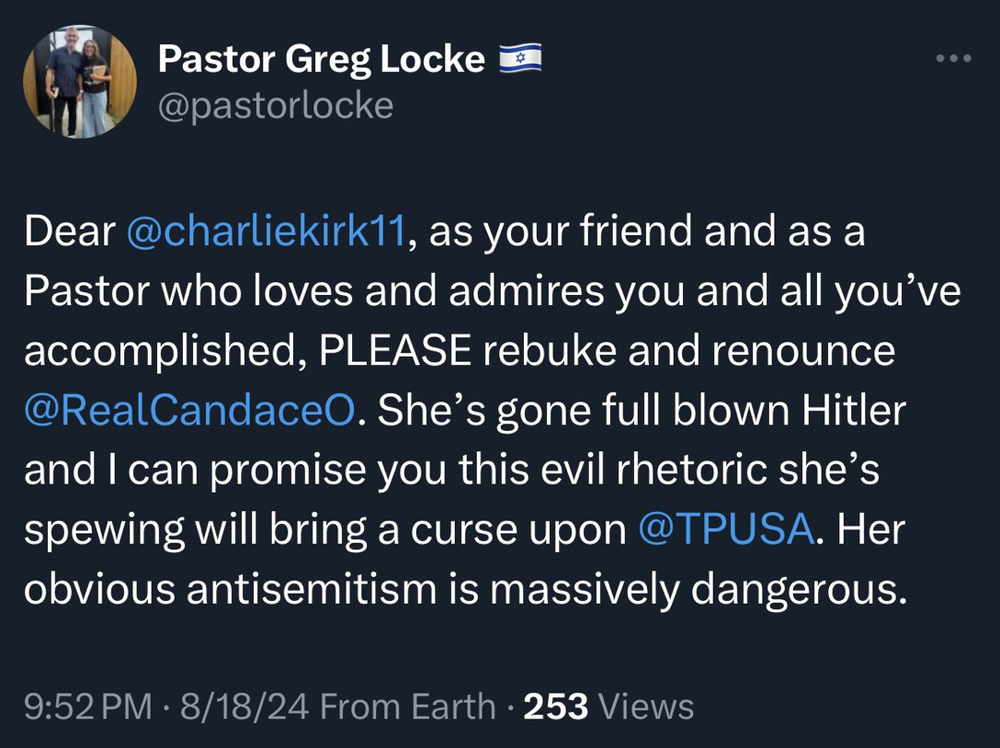Viewport: 1000px width, 748px height.
Task: Click the display name Pastor Greg Locke
Action: [321, 60]
